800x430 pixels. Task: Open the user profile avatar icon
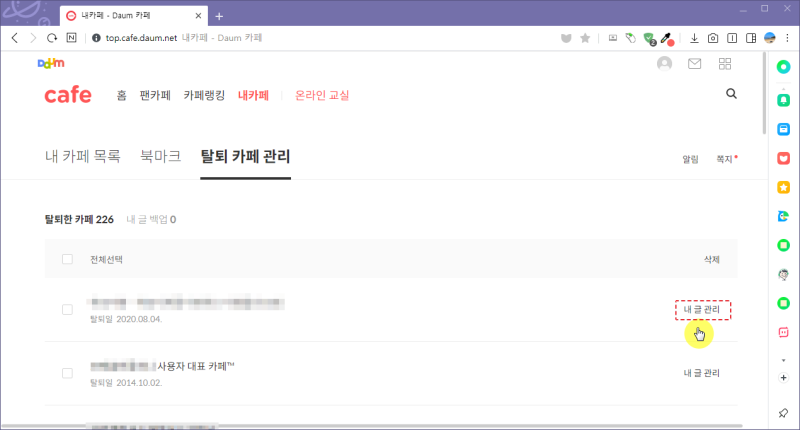[664, 64]
